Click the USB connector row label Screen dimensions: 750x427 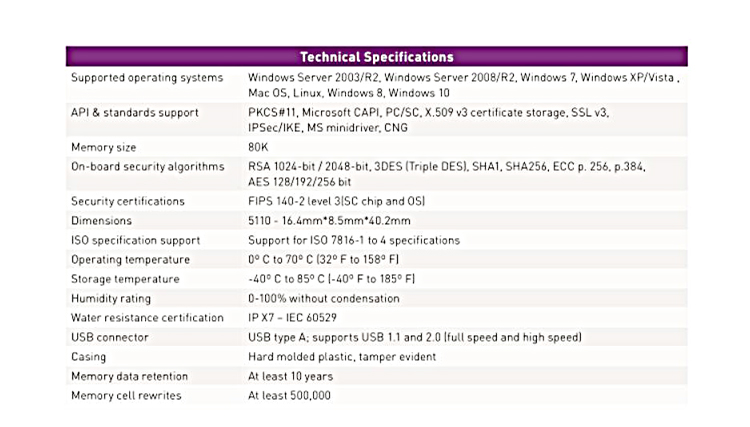coord(110,338)
